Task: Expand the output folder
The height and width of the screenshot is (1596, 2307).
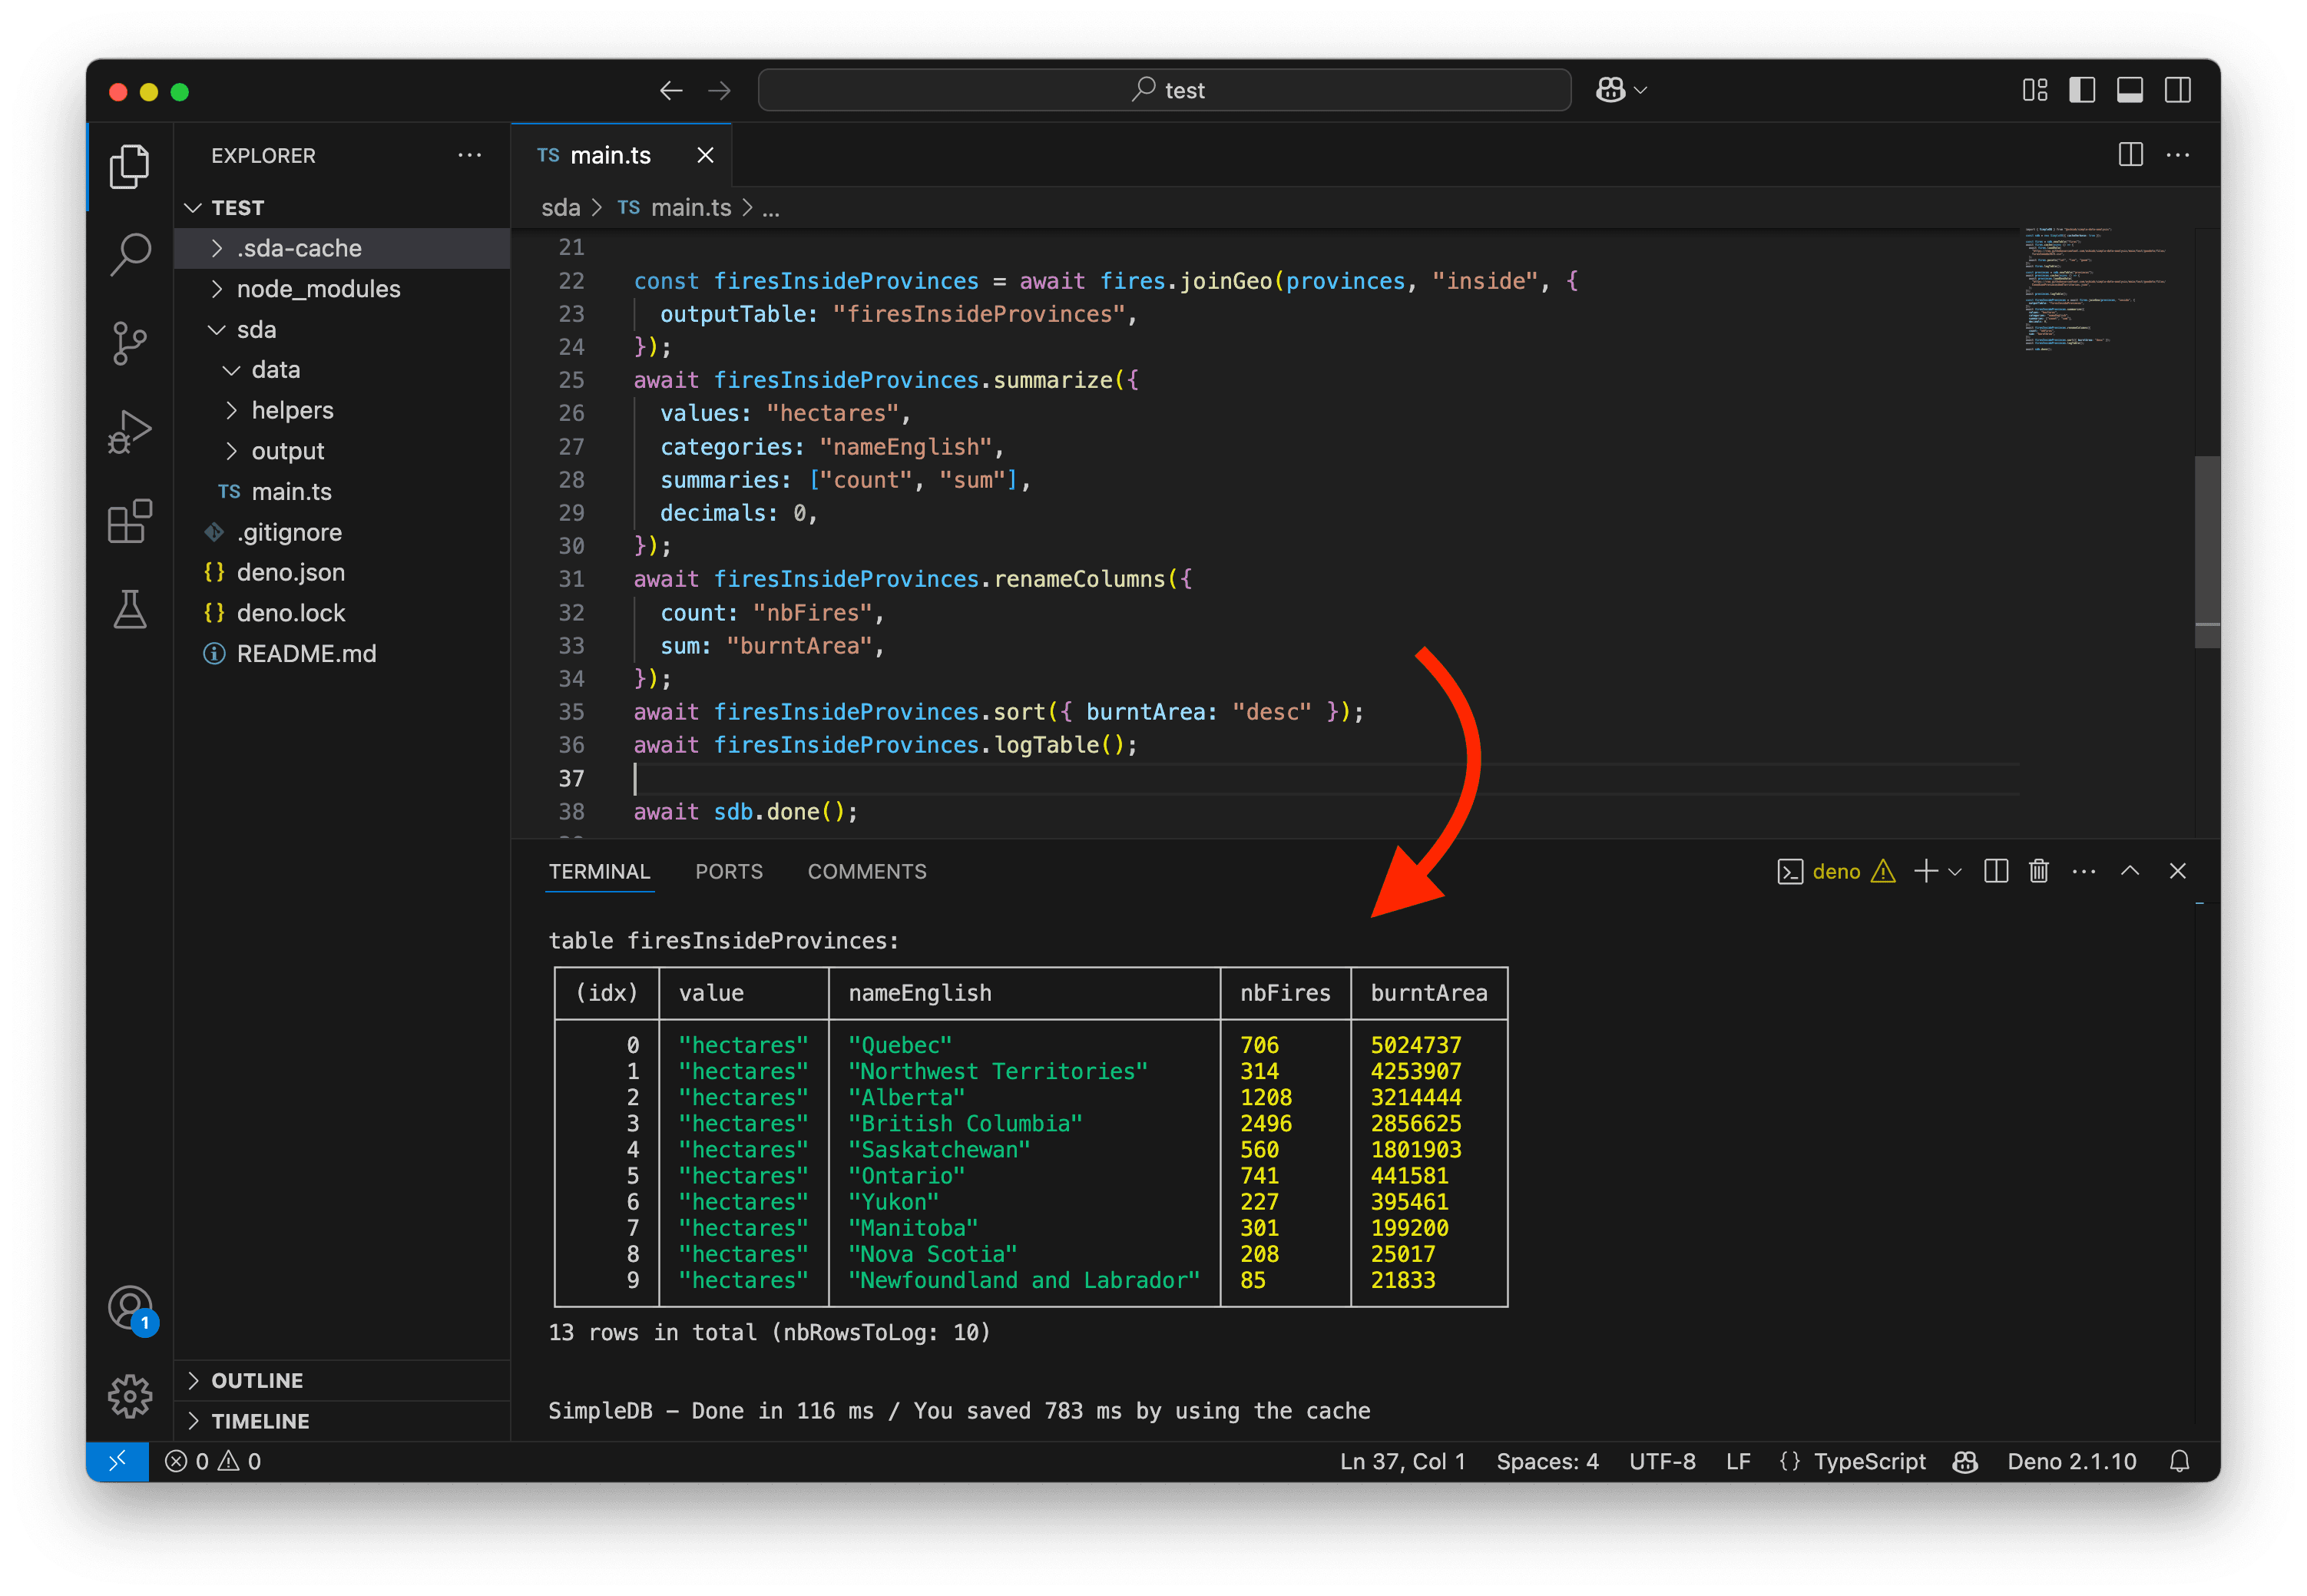Action: point(341,451)
